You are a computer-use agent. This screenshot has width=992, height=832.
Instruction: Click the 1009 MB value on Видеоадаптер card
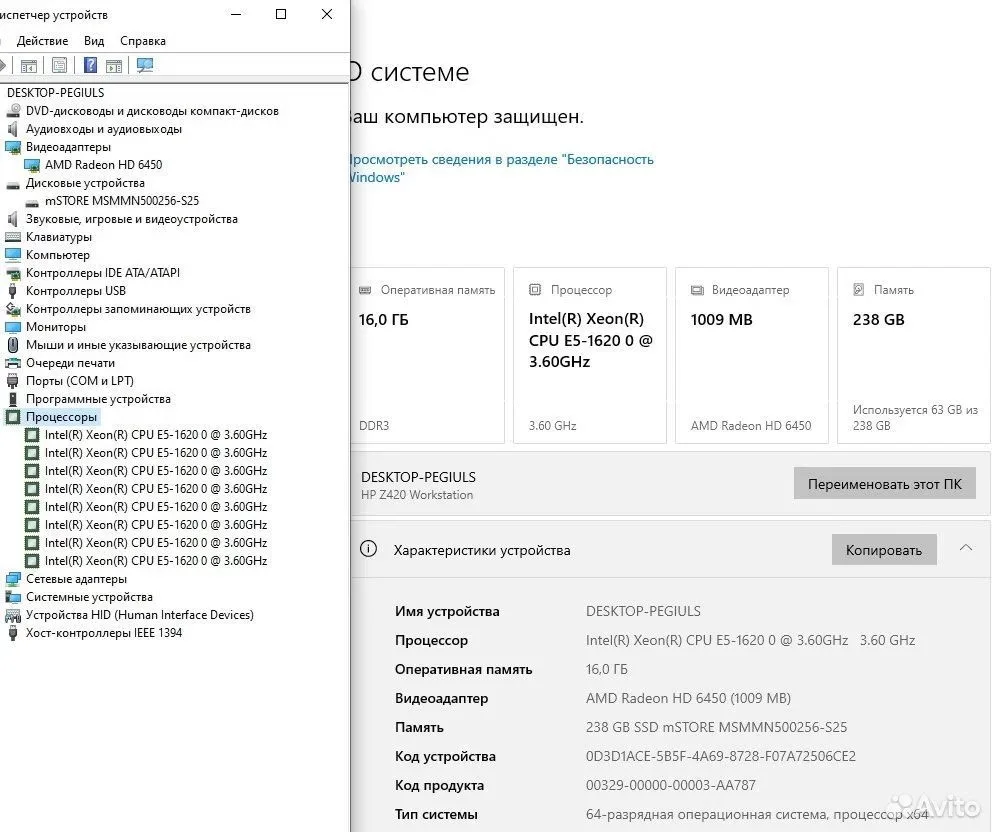(721, 320)
